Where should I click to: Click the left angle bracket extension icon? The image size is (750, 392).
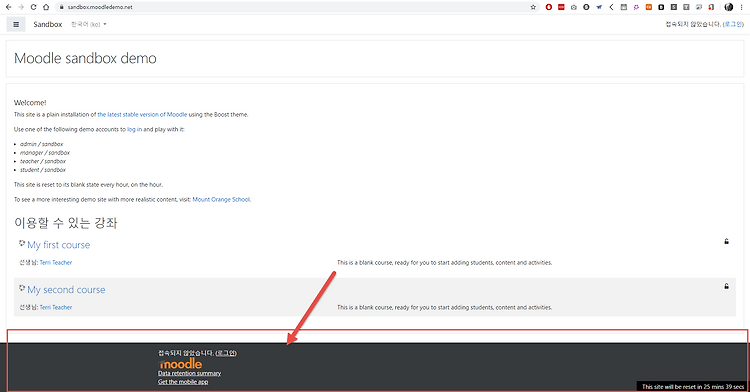click(x=611, y=7)
